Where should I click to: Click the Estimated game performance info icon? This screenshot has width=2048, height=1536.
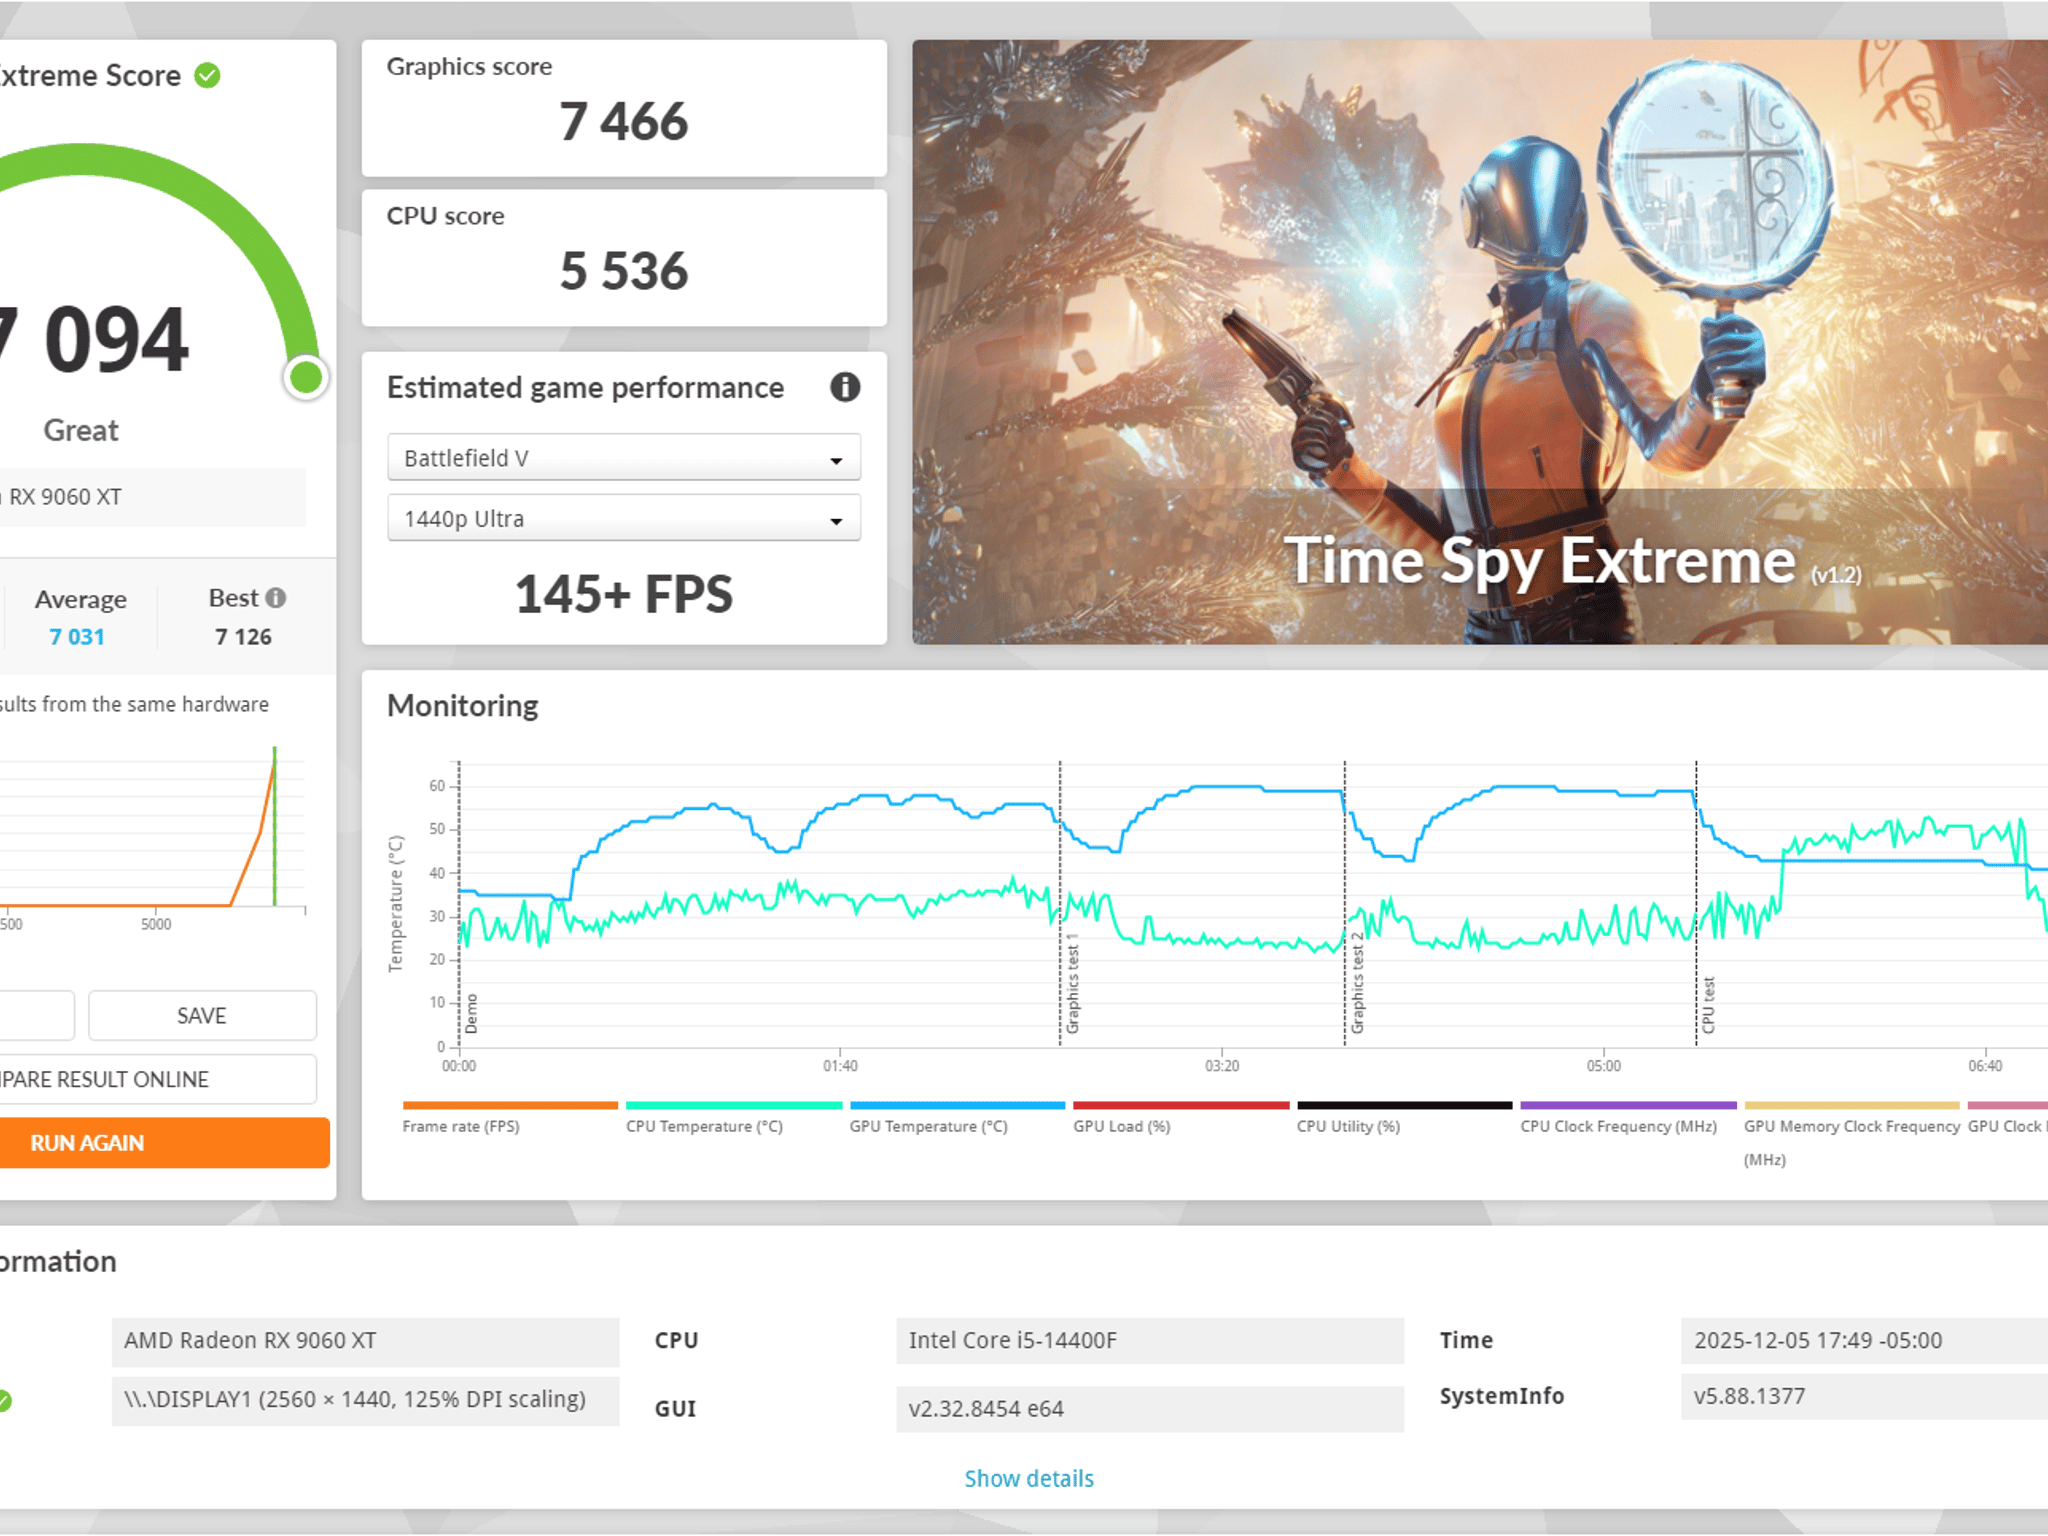coord(845,387)
